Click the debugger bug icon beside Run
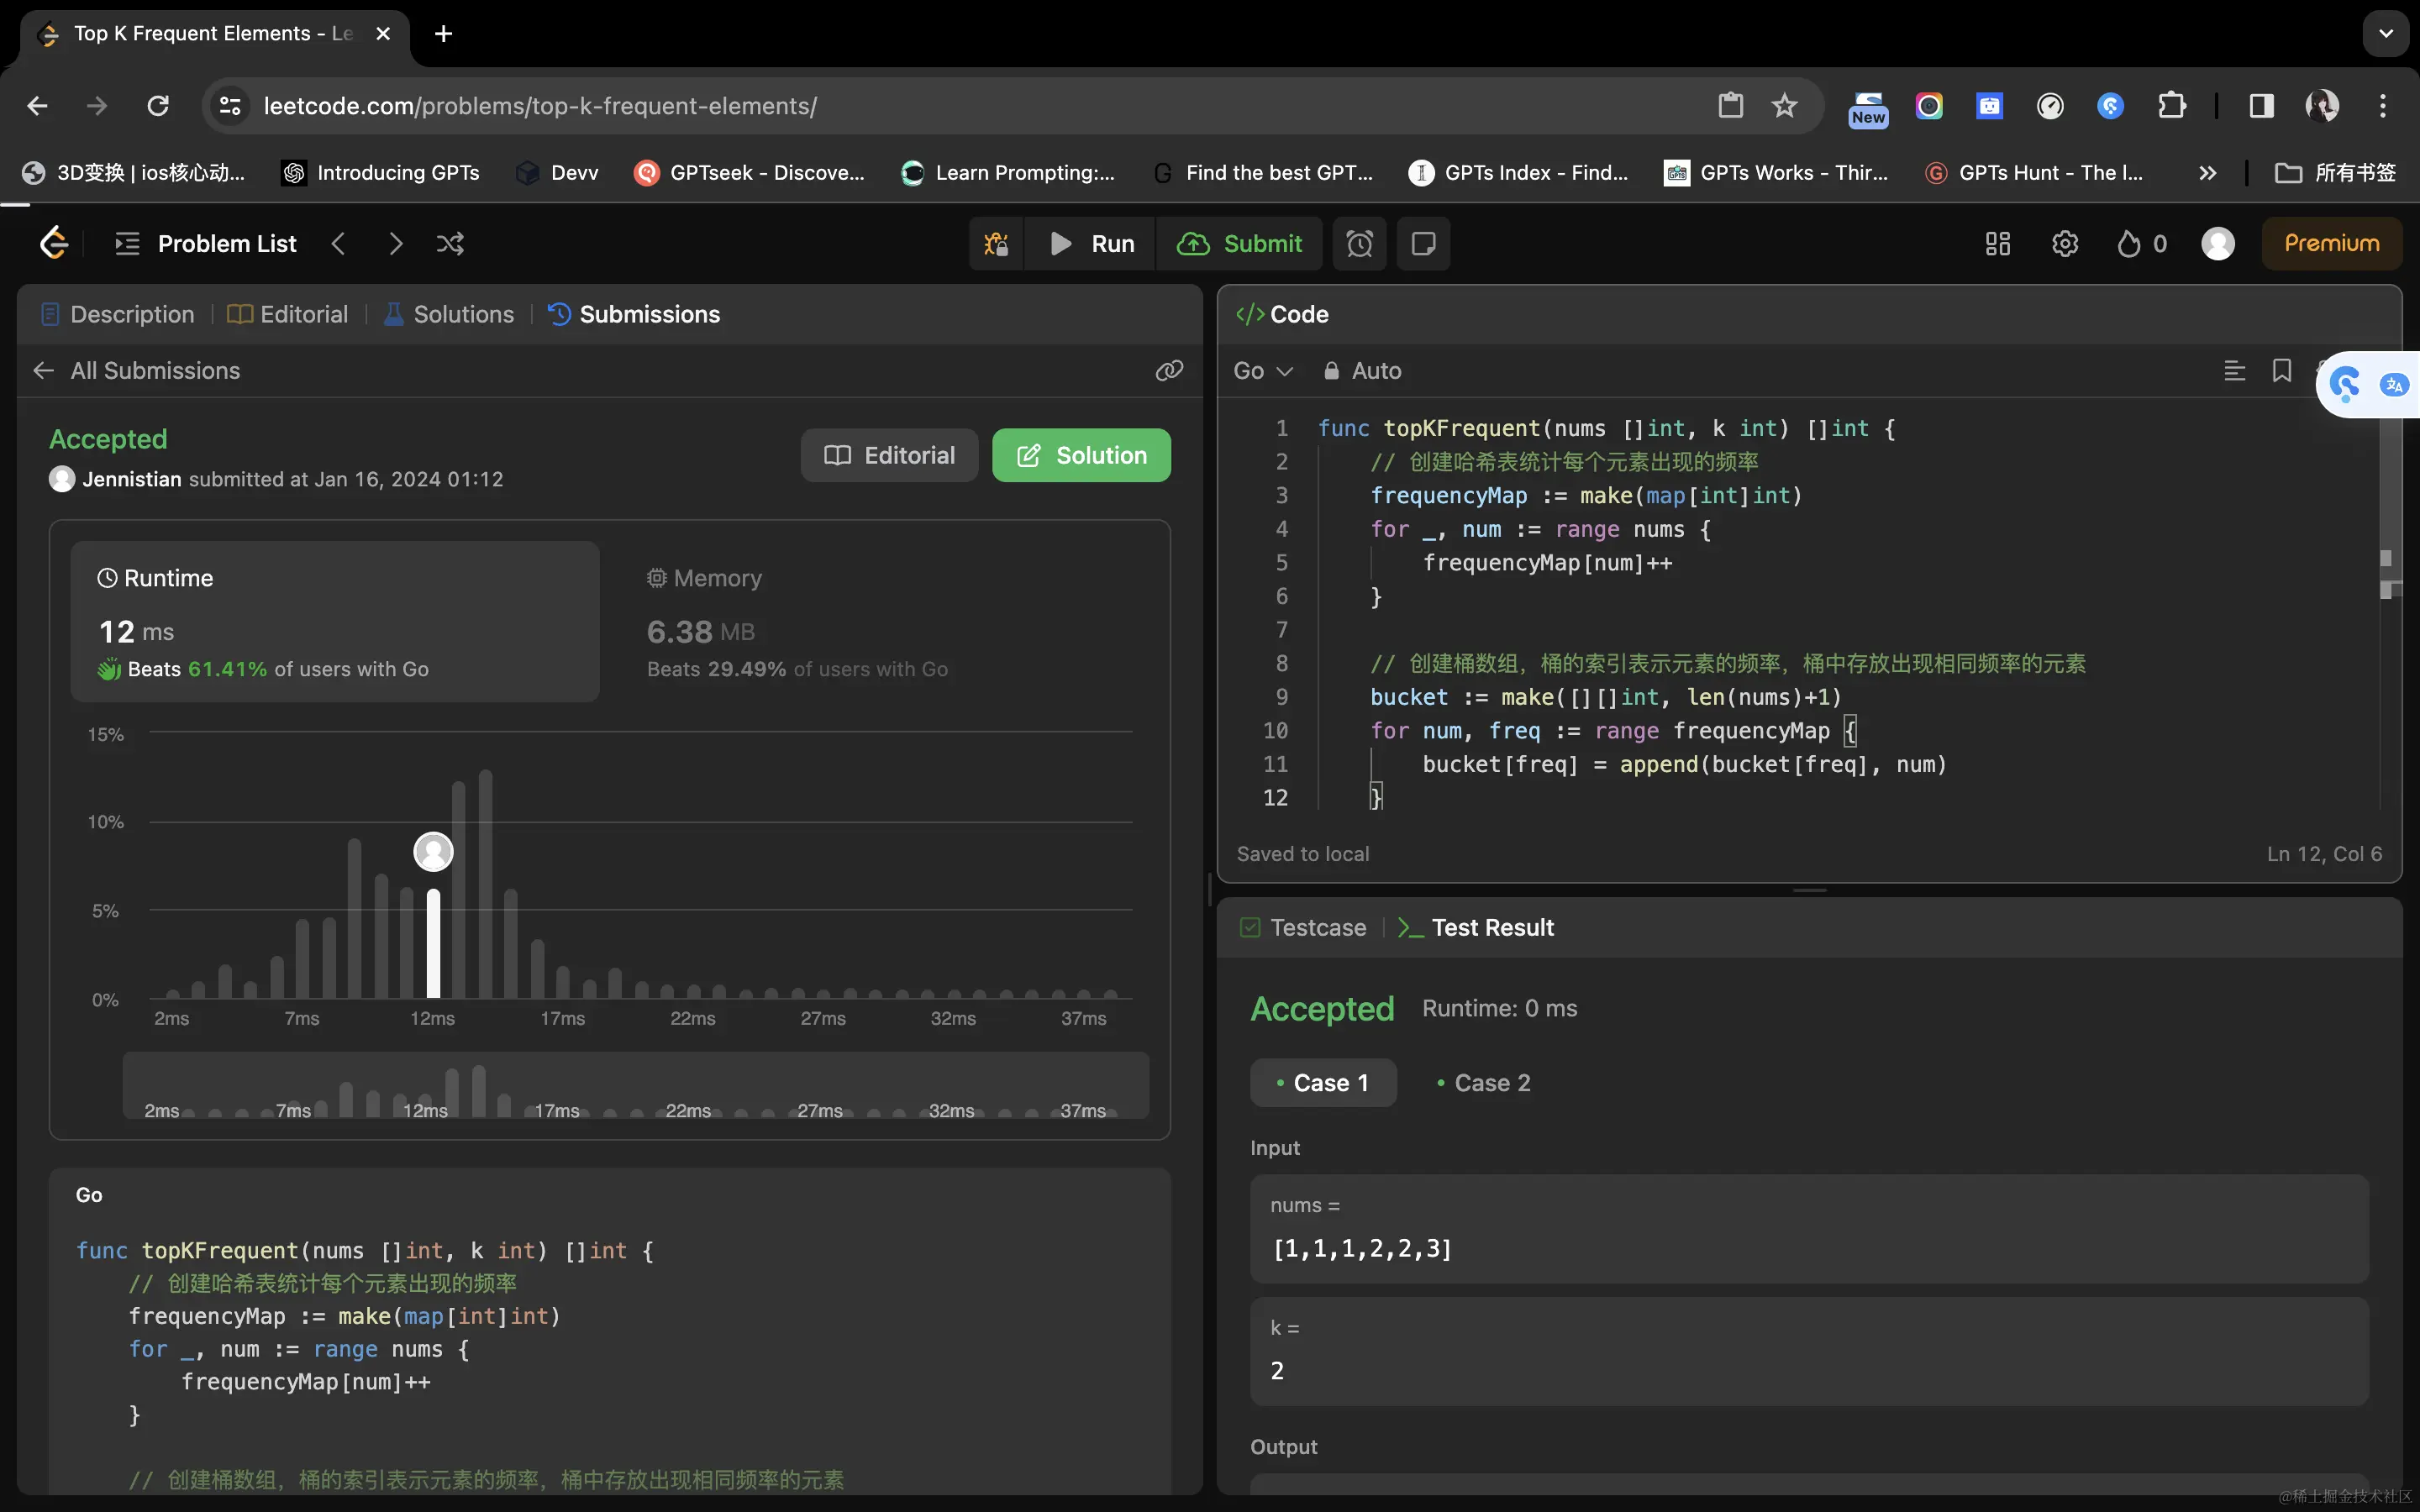2420x1512 pixels. (996, 244)
